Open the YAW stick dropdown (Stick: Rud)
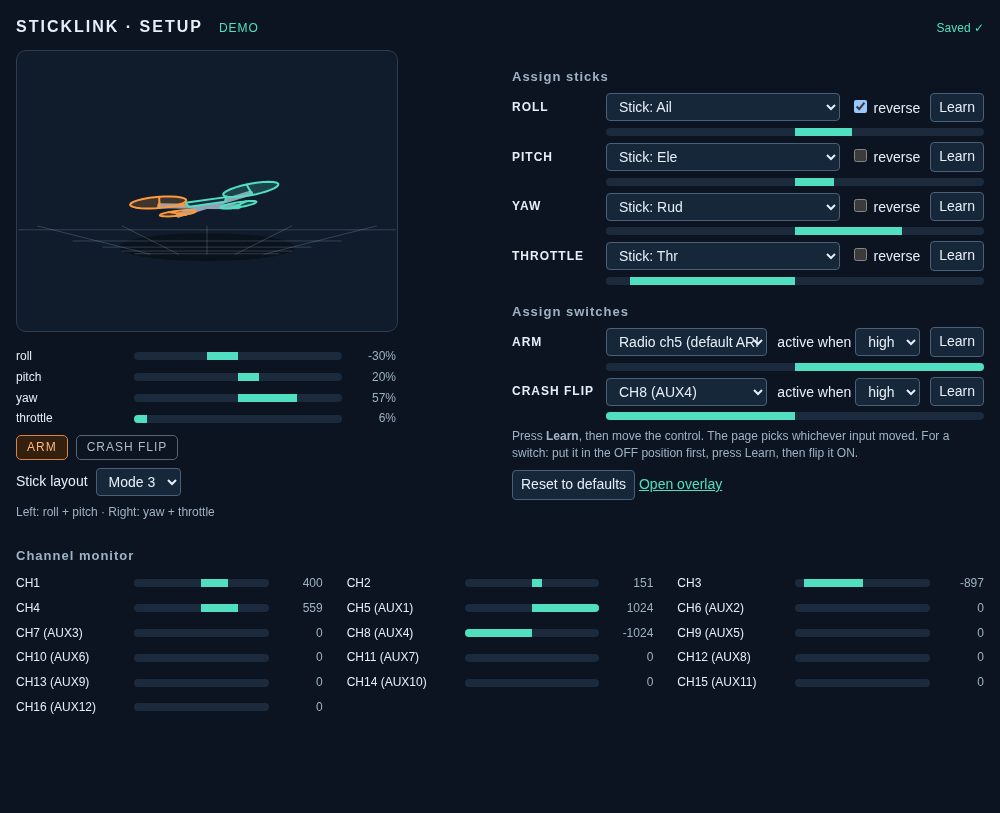 [723, 207]
